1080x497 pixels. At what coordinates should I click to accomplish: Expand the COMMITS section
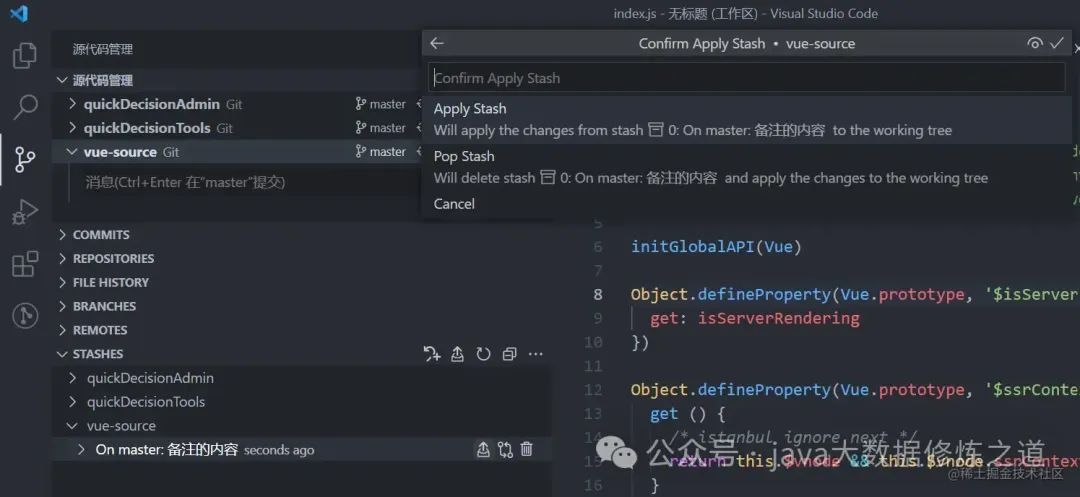pyautogui.click(x=101, y=235)
